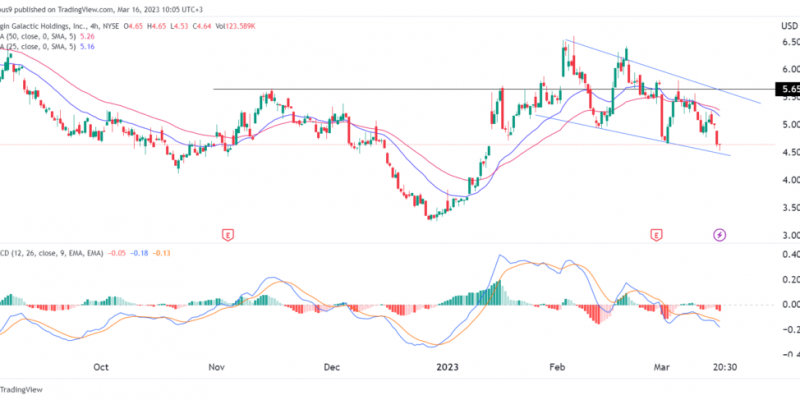This screenshot has height=400, width=800.
Task: Click the 3.00 price scale label
Action: click(x=790, y=236)
